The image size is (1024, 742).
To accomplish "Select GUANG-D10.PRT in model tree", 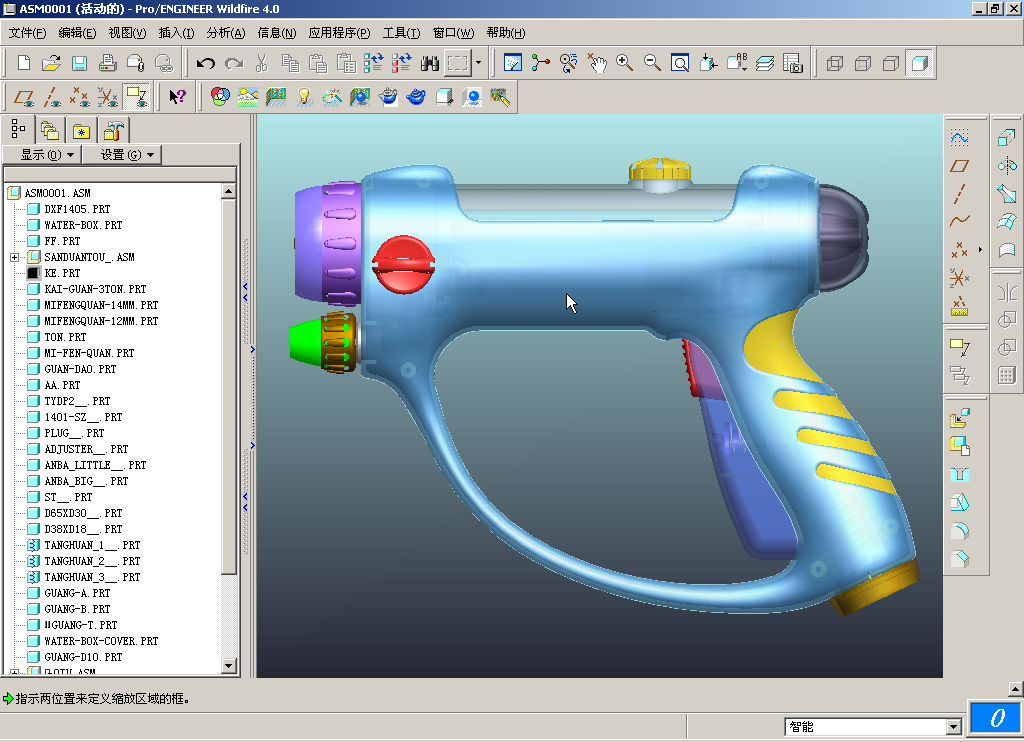I will pos(83,657).
